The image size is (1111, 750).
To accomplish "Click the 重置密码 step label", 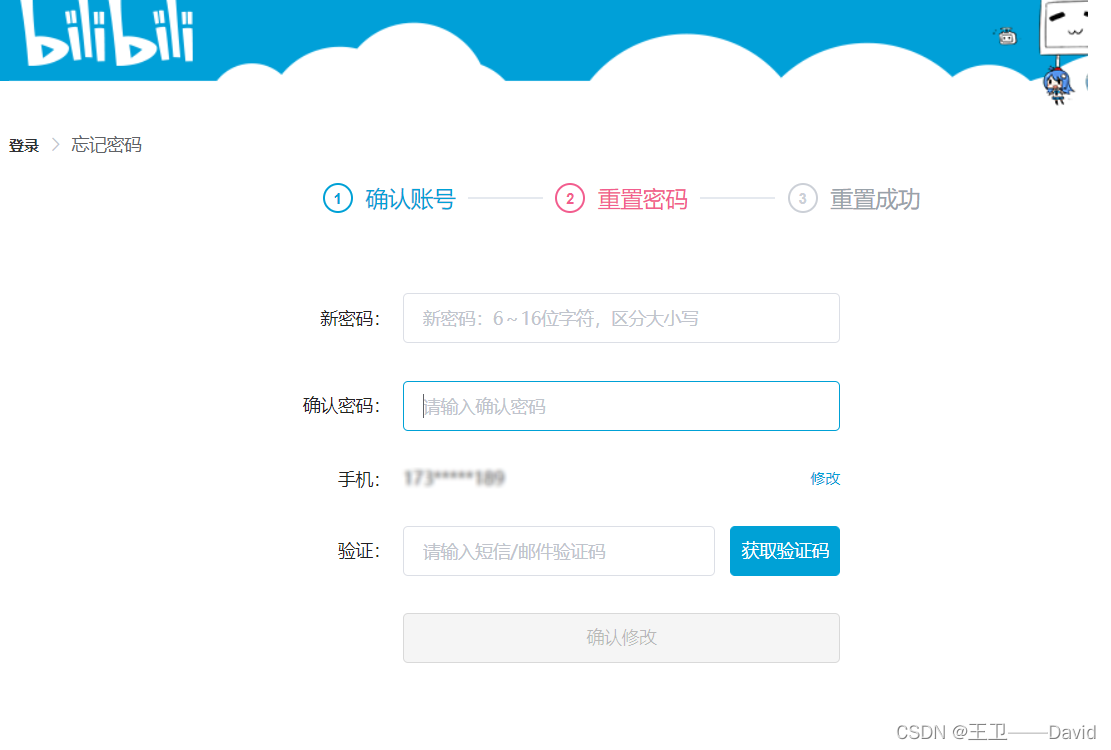I will coord(643,199).
